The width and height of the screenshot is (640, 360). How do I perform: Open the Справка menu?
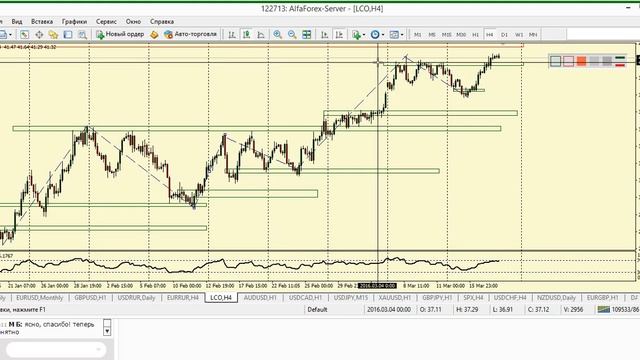click(162, 22)
